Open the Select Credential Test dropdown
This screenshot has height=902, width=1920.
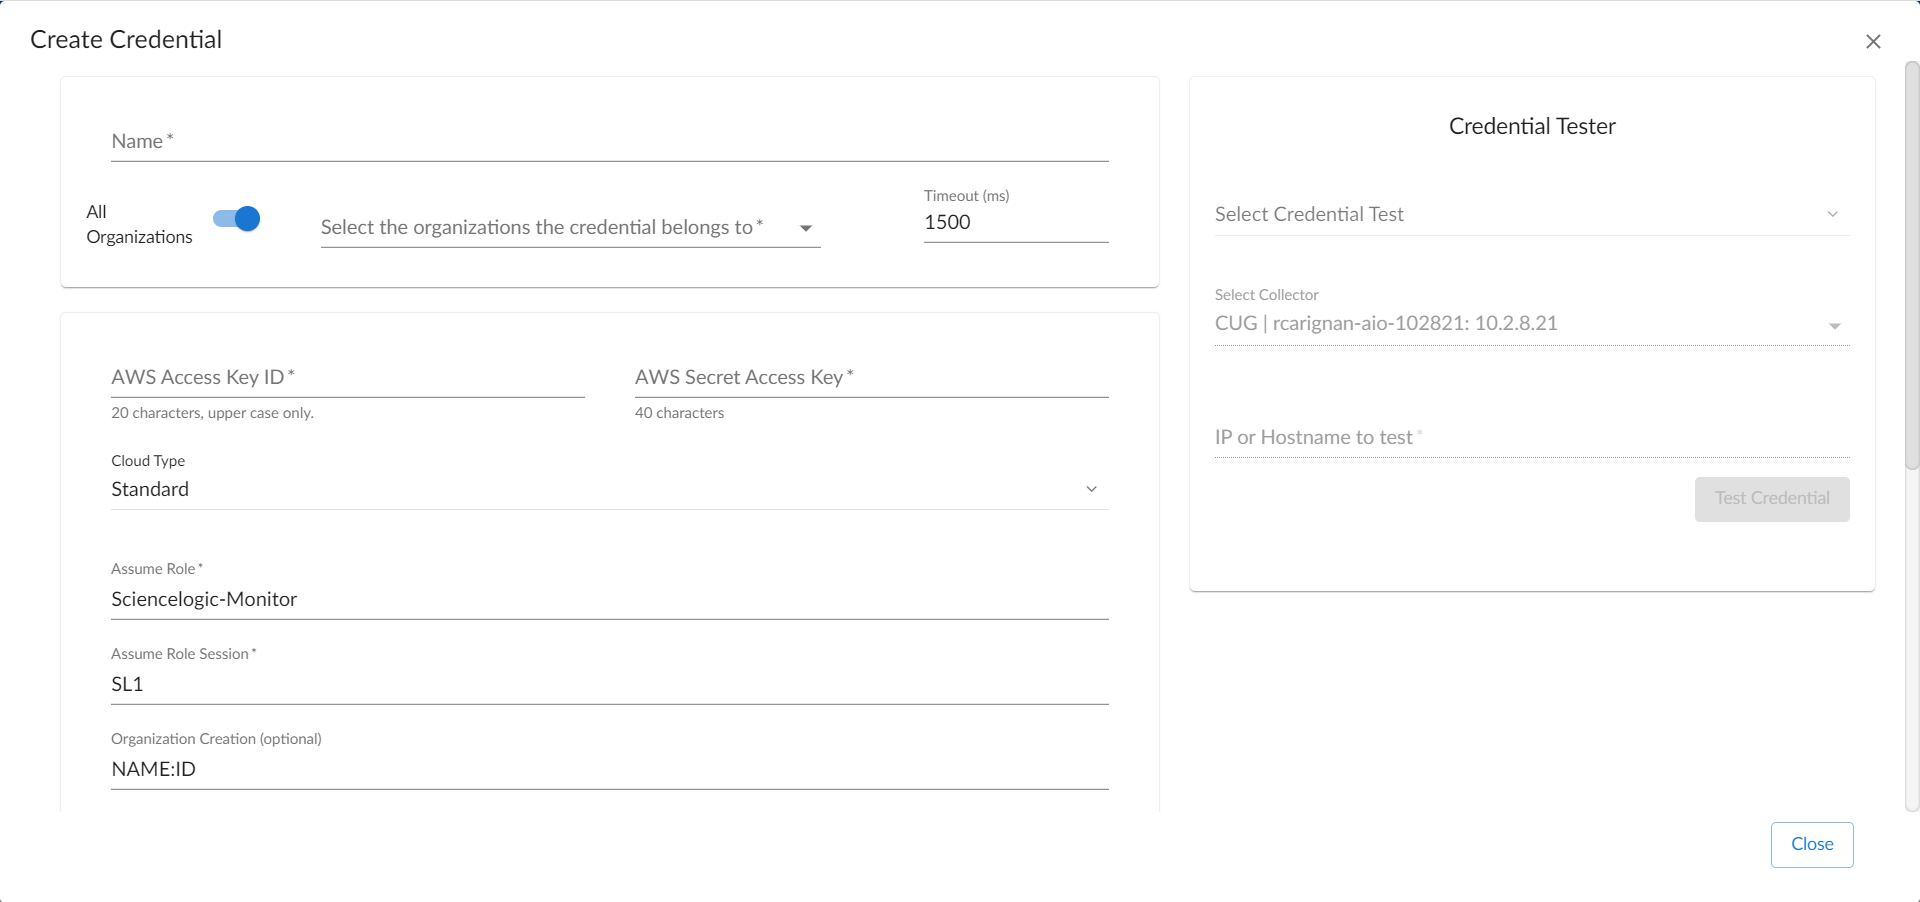point(1520,214)
